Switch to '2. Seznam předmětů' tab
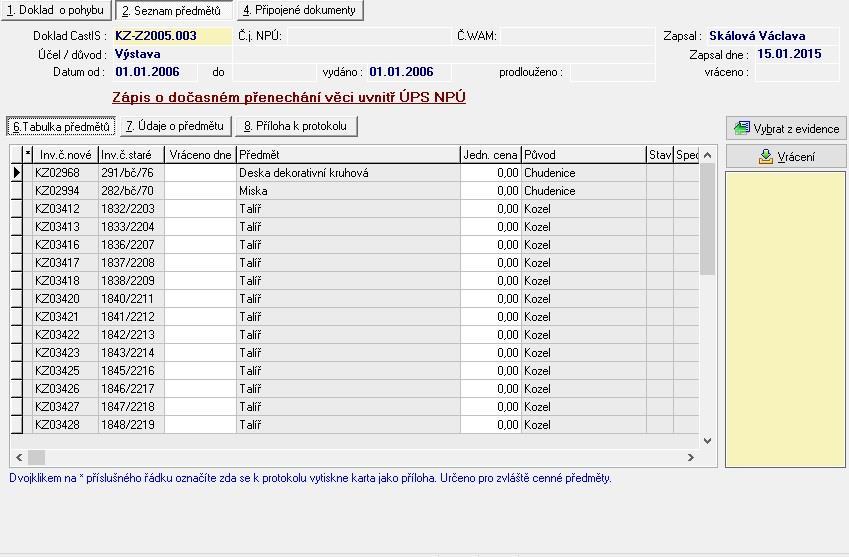Screen dimensions: 849x557 tap(173, 10)
